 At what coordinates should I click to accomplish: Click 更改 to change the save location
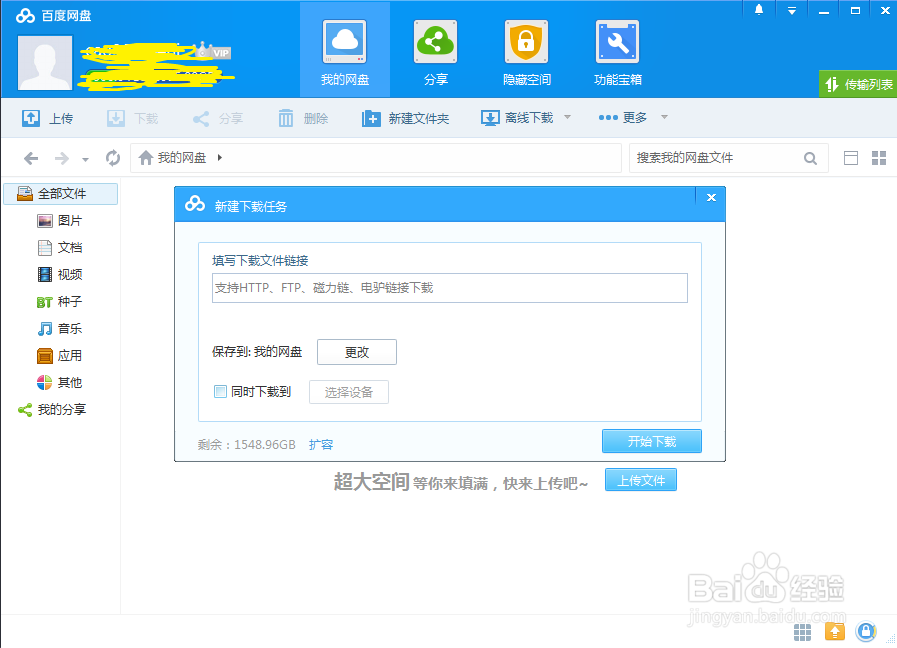coord(357,352)
